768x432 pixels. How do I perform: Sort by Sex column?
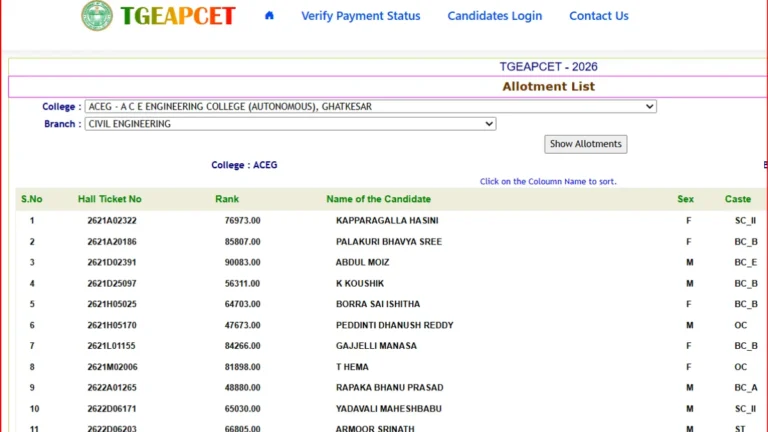coord(685,199)
